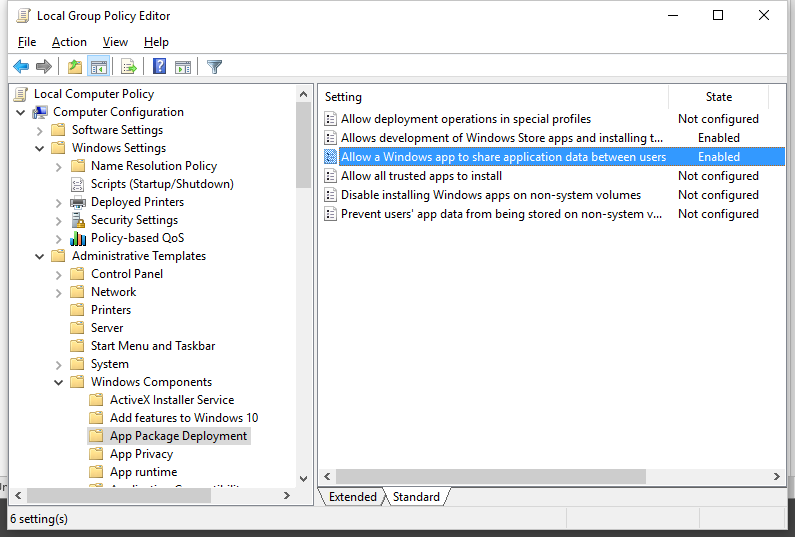
Task: Select the App Privacy folder in tree
Action: point(141,454)
